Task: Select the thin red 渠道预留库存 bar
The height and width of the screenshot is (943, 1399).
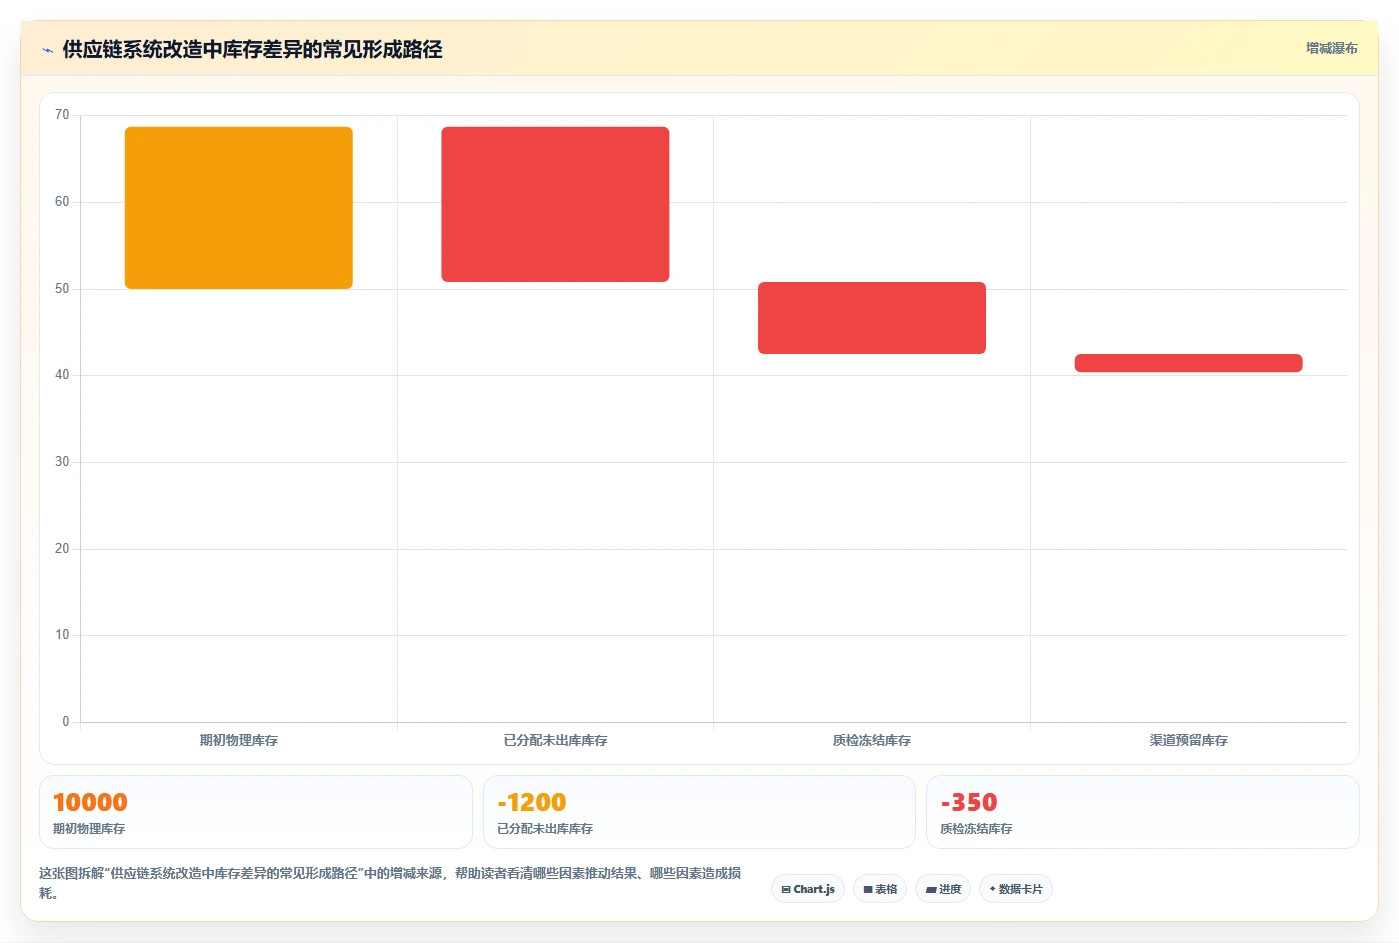Action: click(x=1188, y=363)
